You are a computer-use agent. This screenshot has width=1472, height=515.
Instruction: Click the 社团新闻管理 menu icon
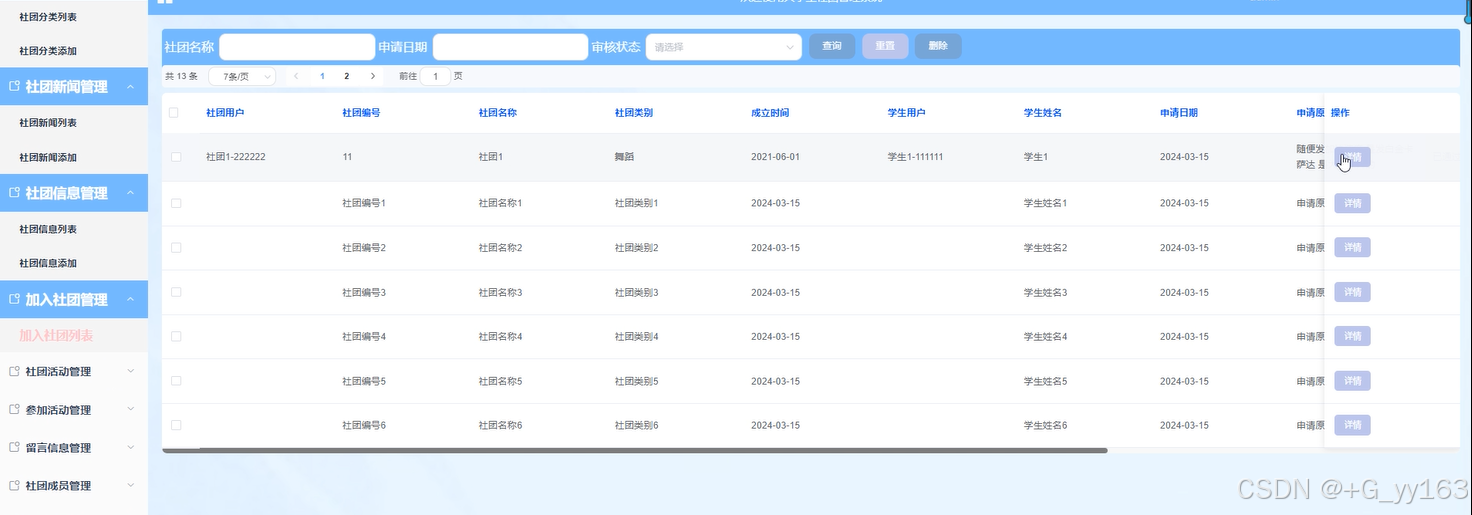pyautogui.click(x=14, y=87)
